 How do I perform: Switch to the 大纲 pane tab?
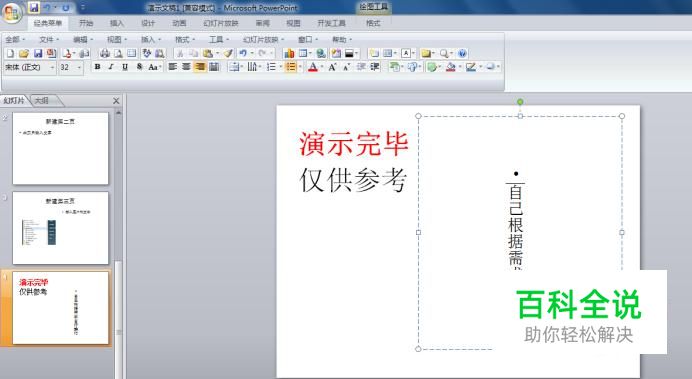[x=42, y=101]
